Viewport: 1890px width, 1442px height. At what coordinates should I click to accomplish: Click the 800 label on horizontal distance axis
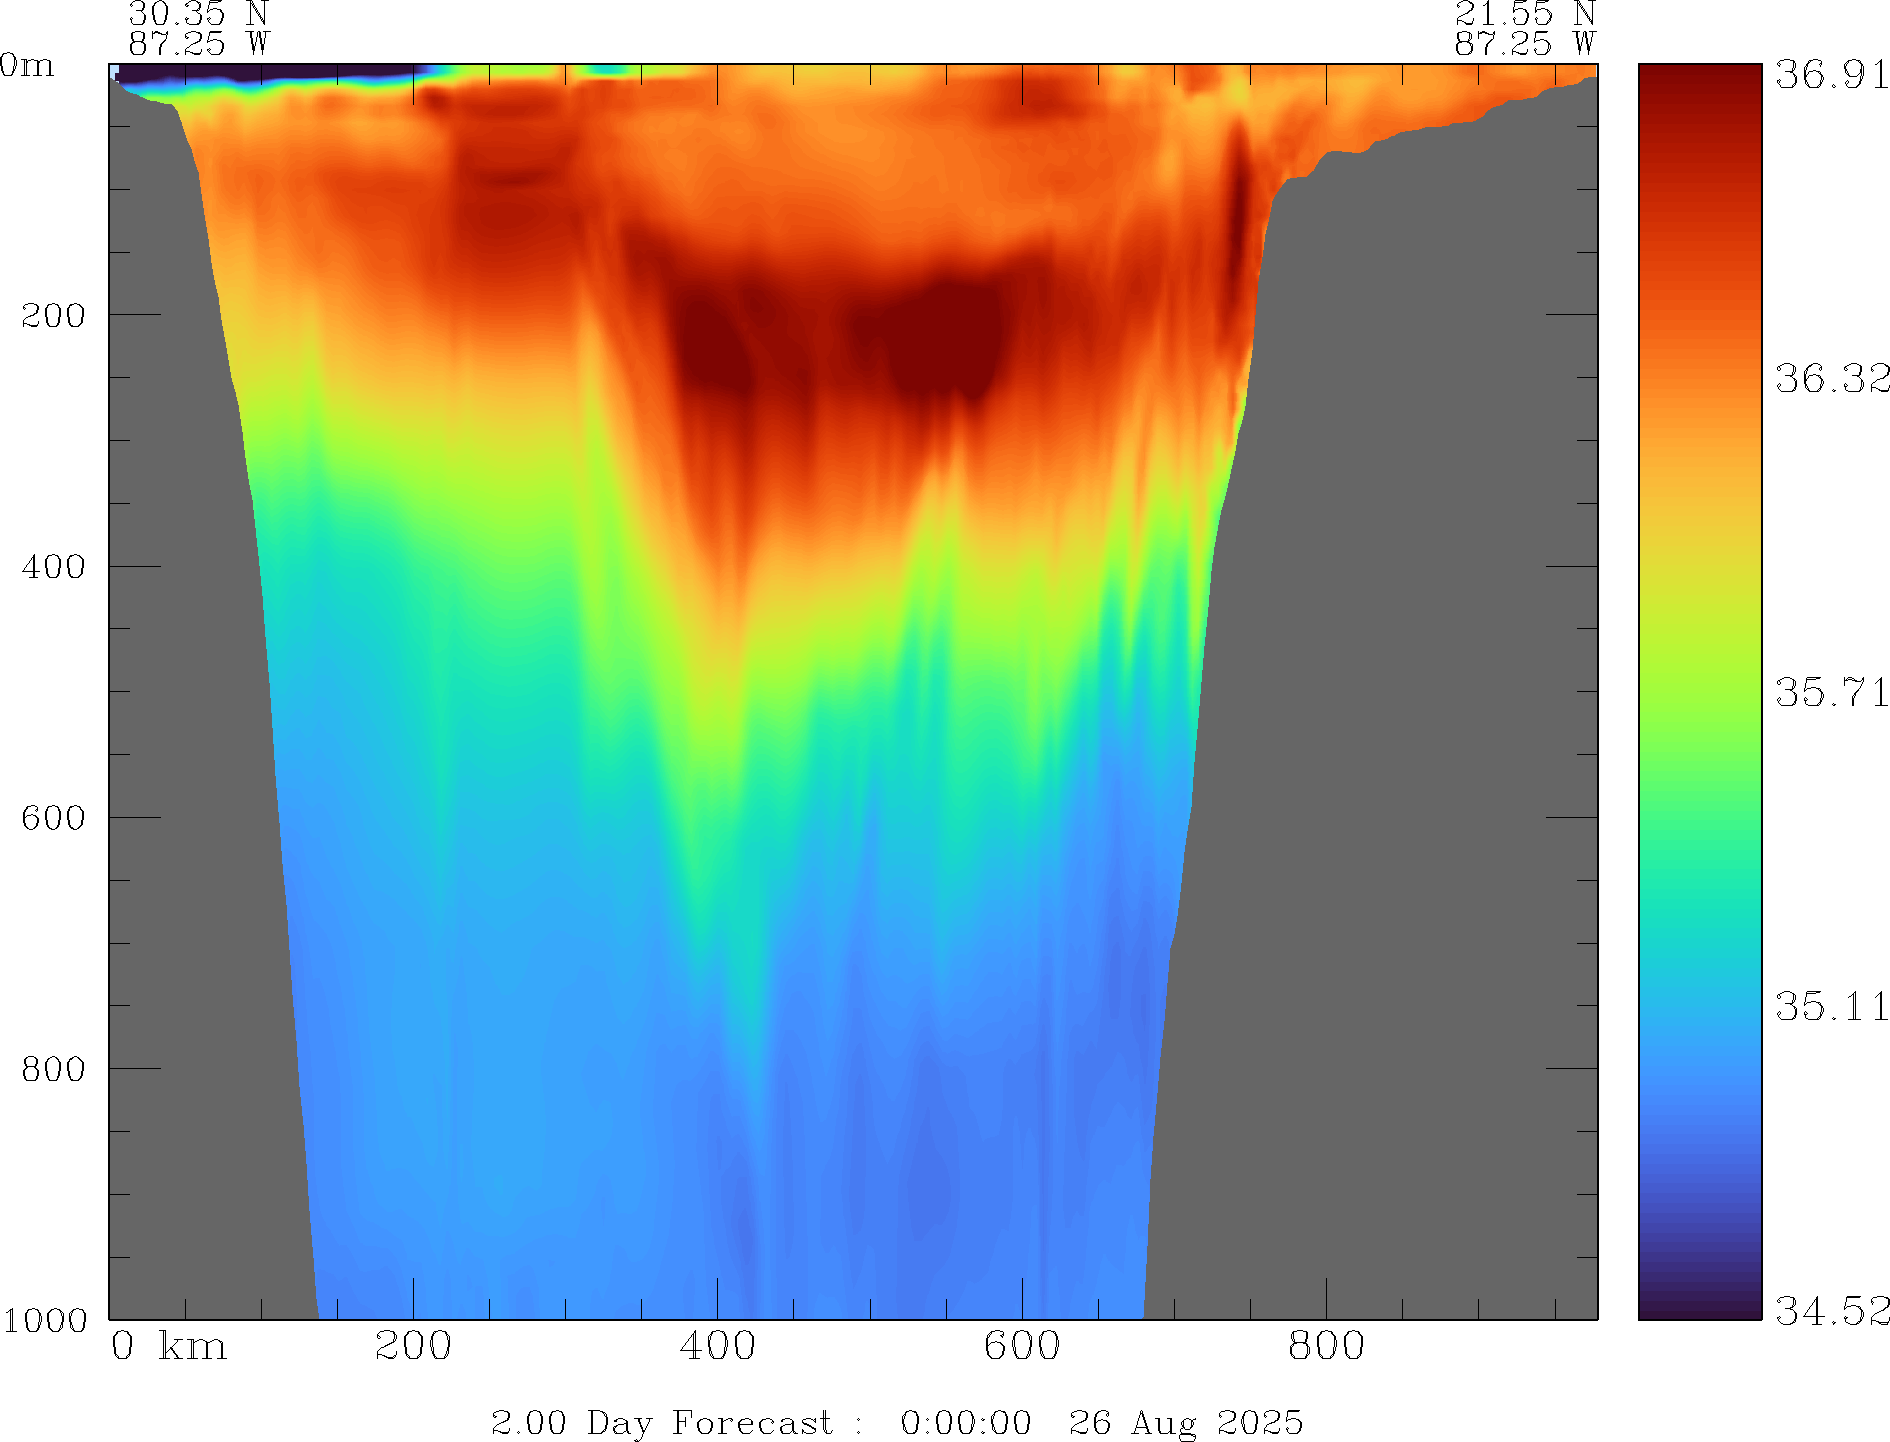pyautogui.click(x=1326, y=1347)
